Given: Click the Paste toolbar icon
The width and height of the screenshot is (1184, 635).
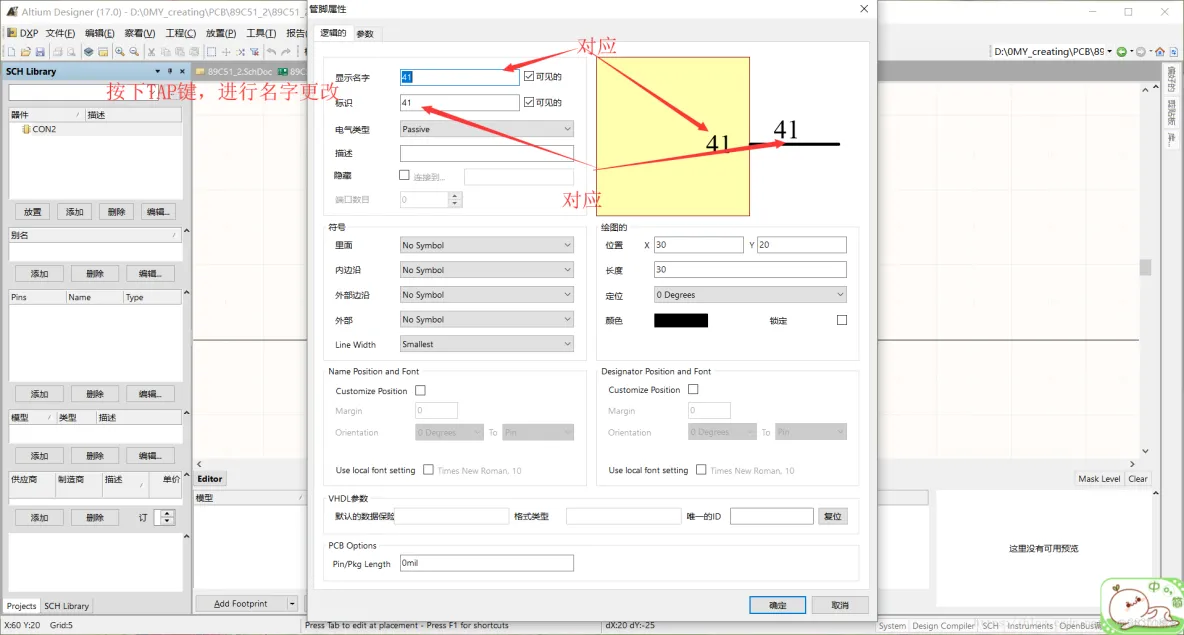Looking at the screenshot, I should [x=180, y=52].
